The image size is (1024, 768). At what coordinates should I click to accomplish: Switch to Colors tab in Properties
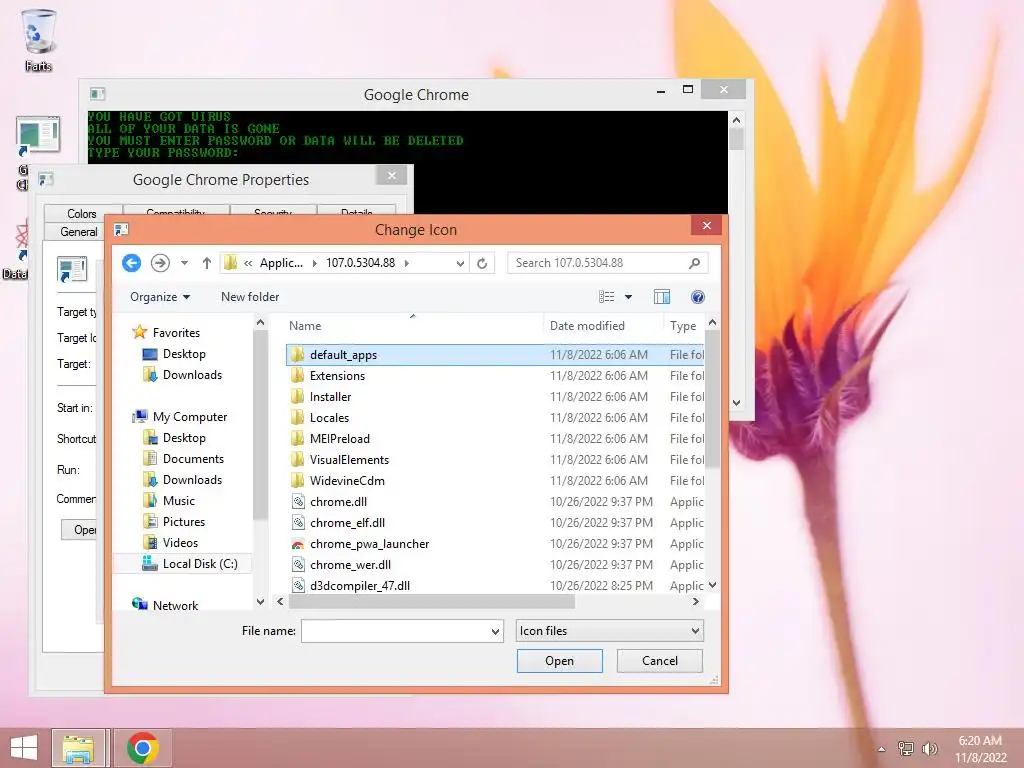click(x=82, y=214)
